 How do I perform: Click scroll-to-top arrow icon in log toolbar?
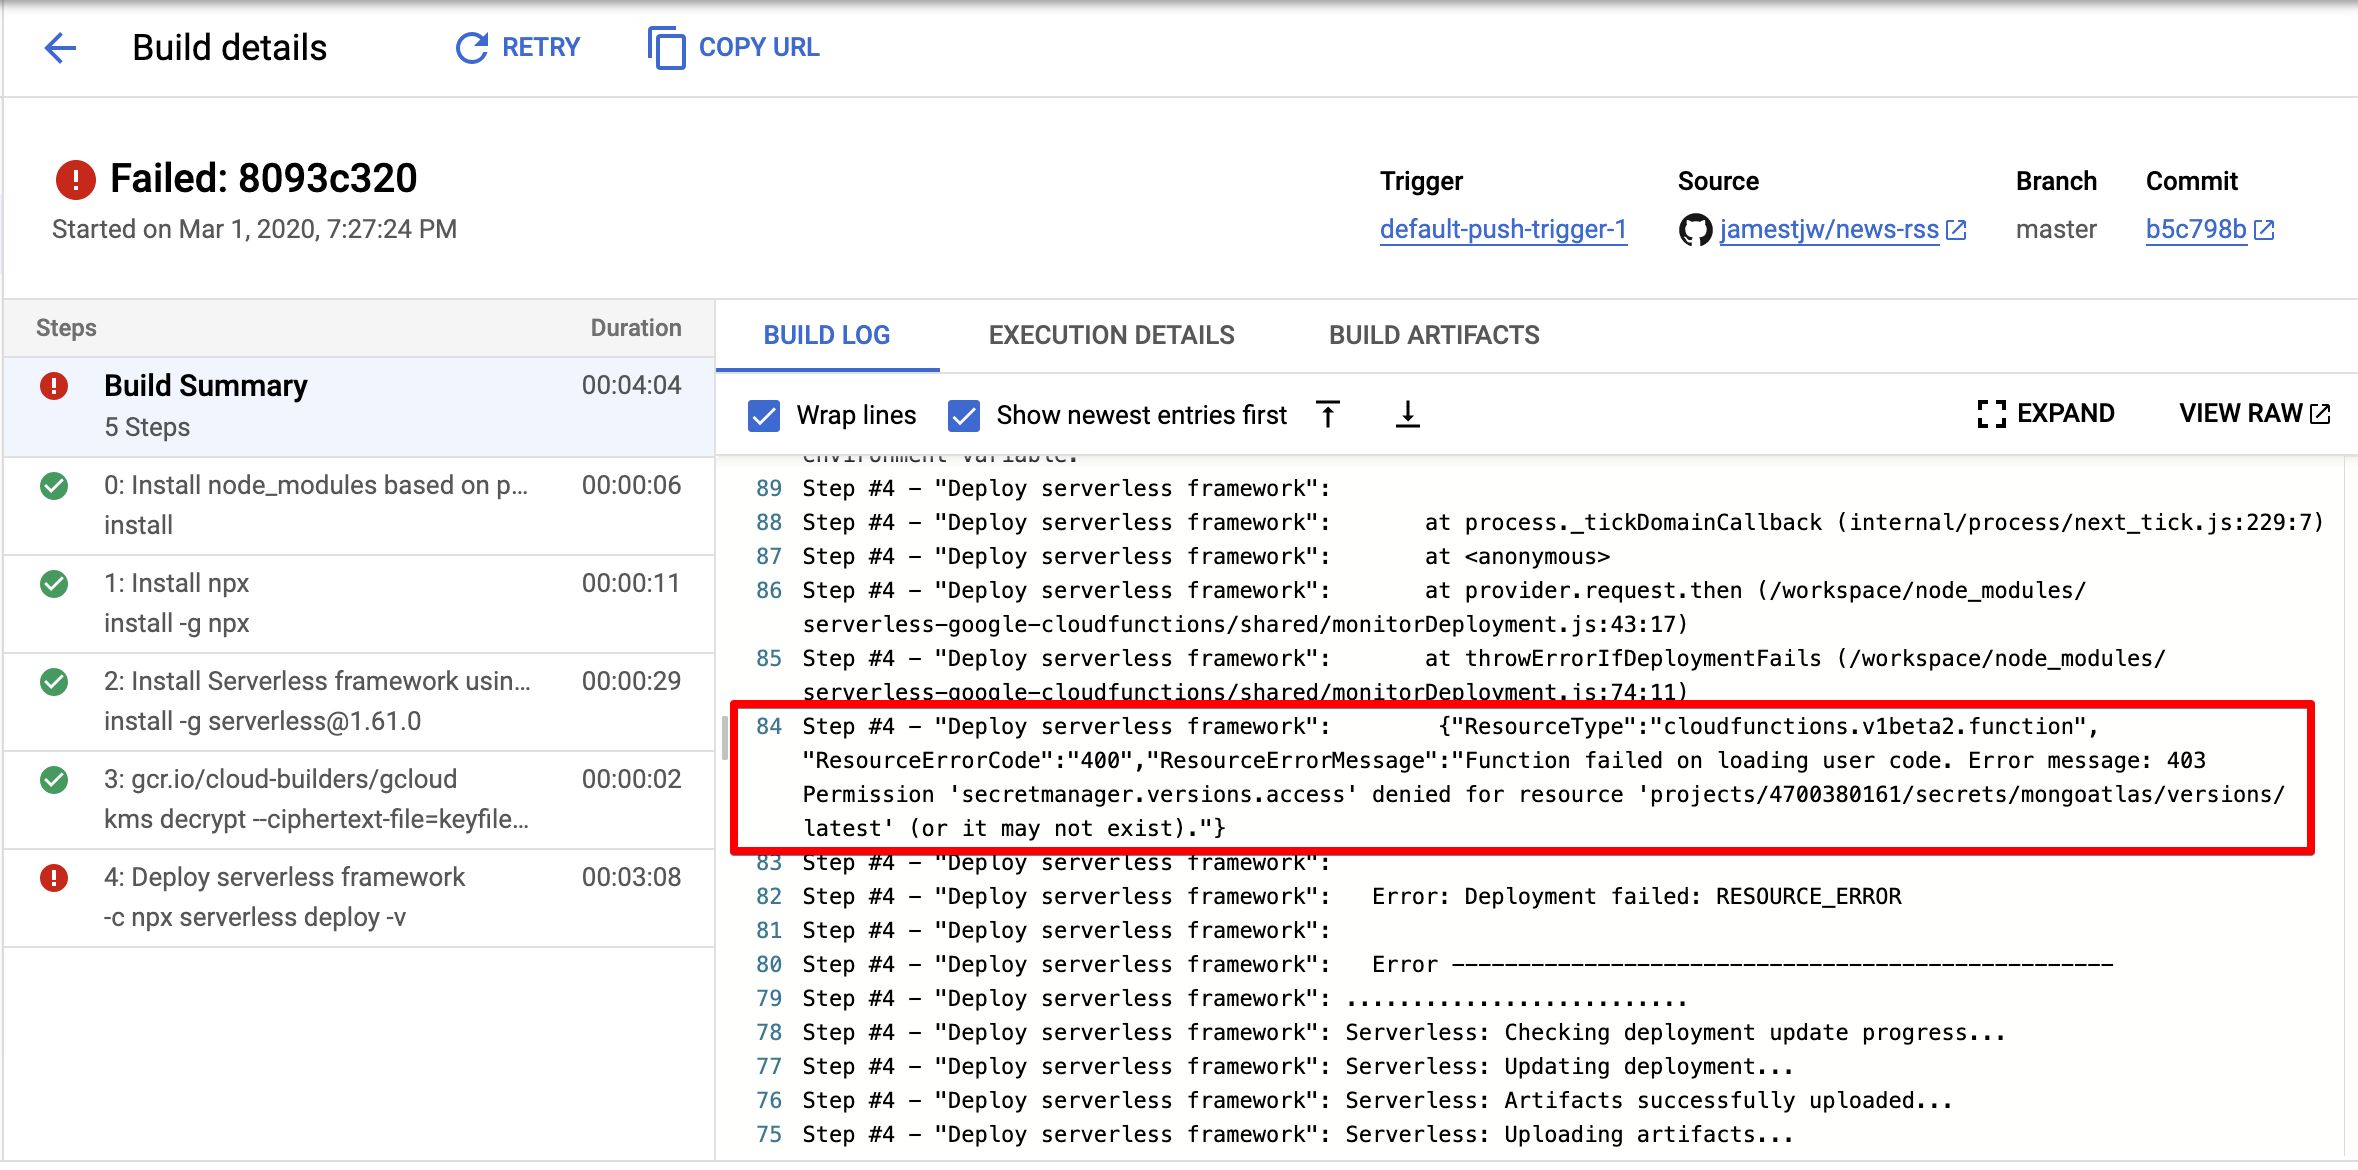click(x=1328, y=414)
